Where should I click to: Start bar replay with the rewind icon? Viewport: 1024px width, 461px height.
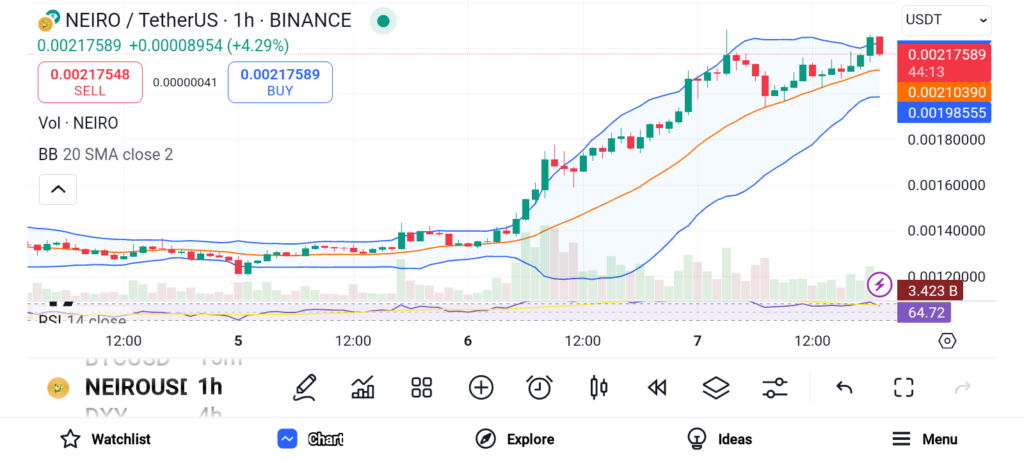657,387
